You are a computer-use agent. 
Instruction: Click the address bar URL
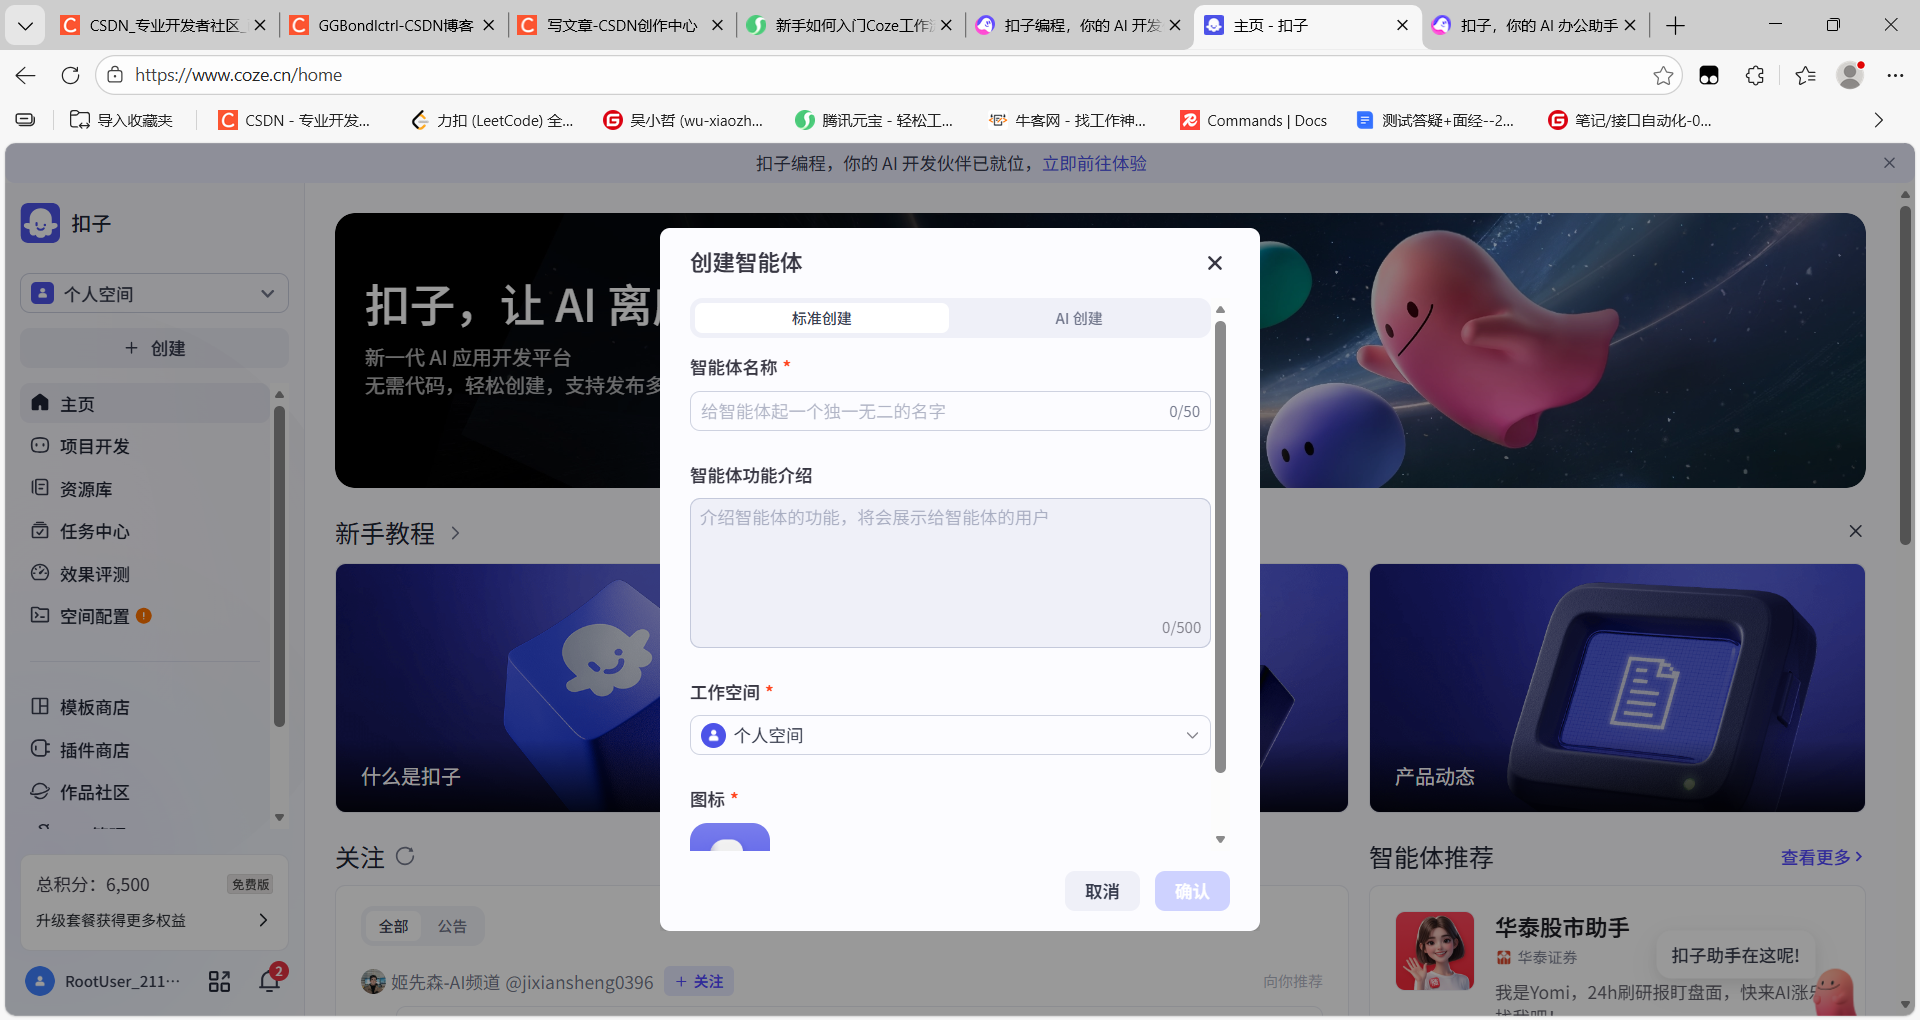(x=238, y=75)
